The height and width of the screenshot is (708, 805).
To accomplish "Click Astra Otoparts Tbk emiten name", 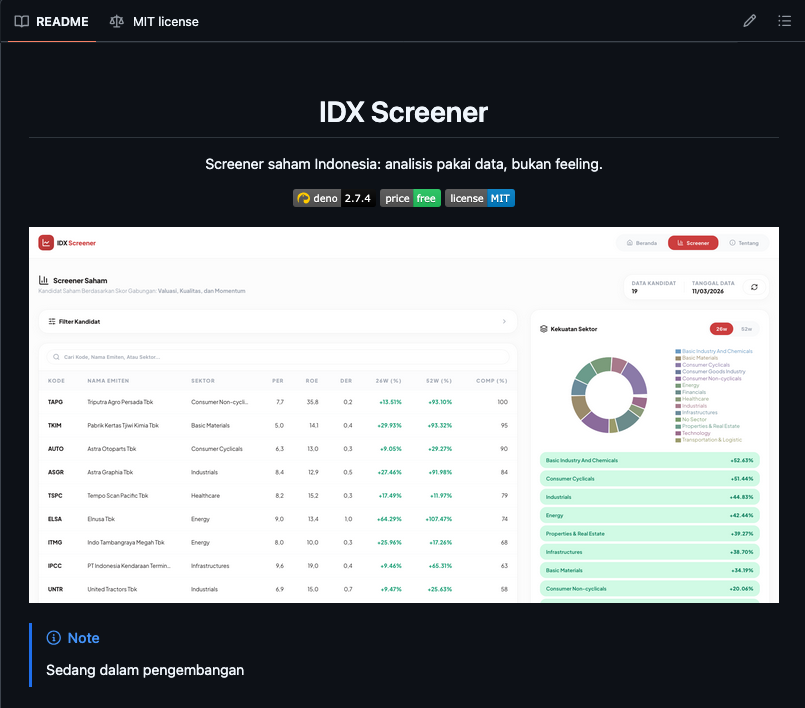I will click(x=111, y=449).
